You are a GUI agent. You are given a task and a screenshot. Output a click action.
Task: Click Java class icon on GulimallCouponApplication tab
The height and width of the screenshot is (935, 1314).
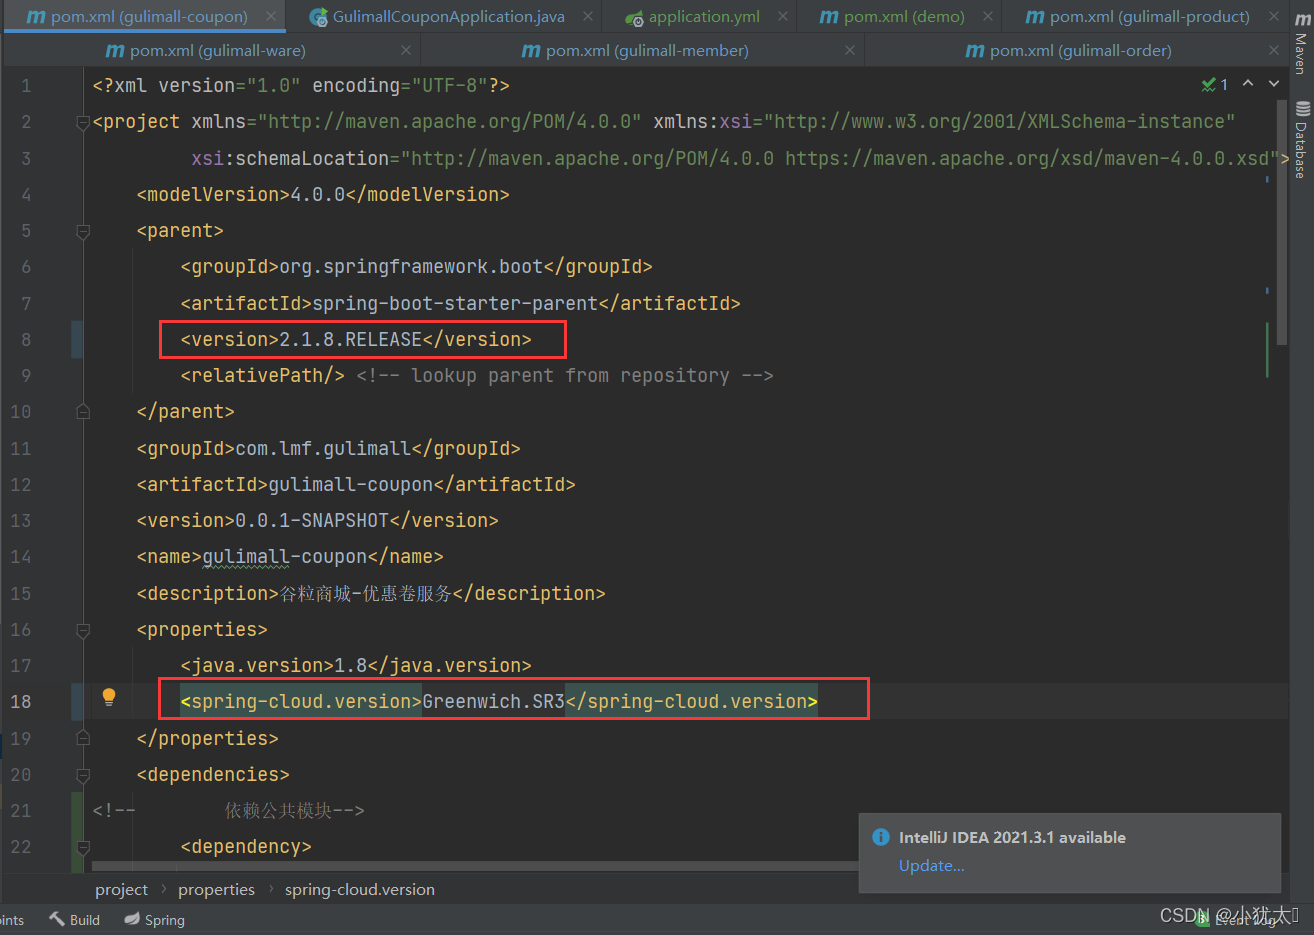(318, 17)
